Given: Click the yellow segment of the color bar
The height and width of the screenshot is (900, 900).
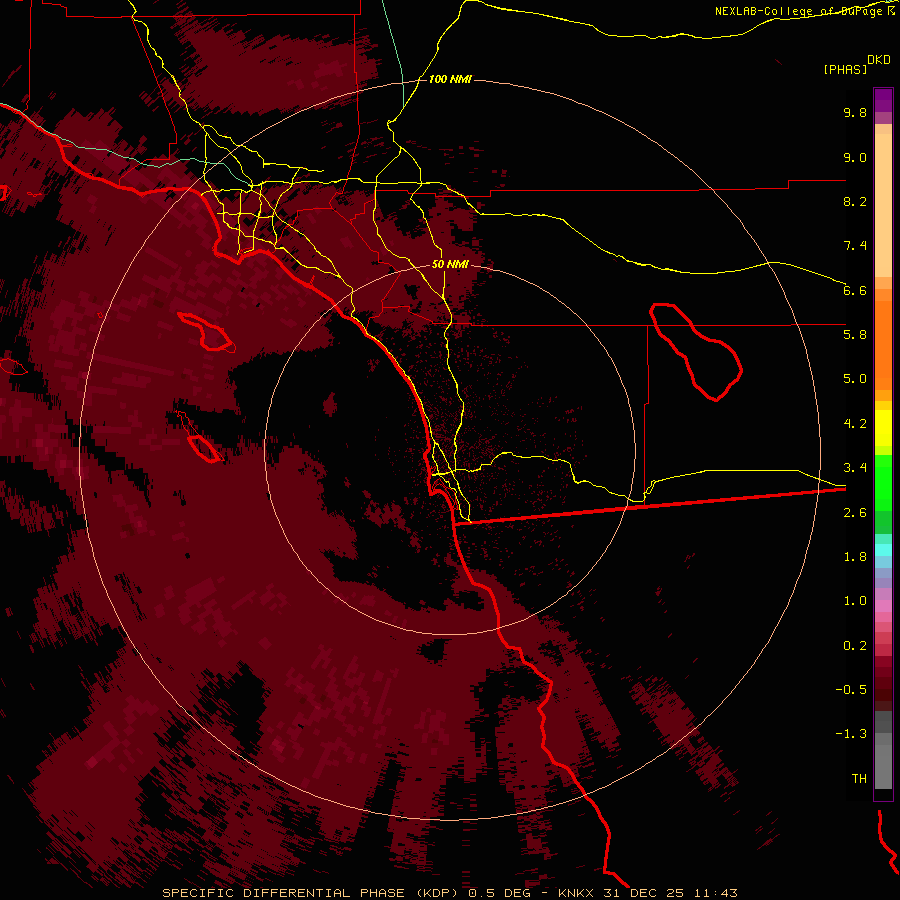Looking at the screenshot, I should coord(883,428).
